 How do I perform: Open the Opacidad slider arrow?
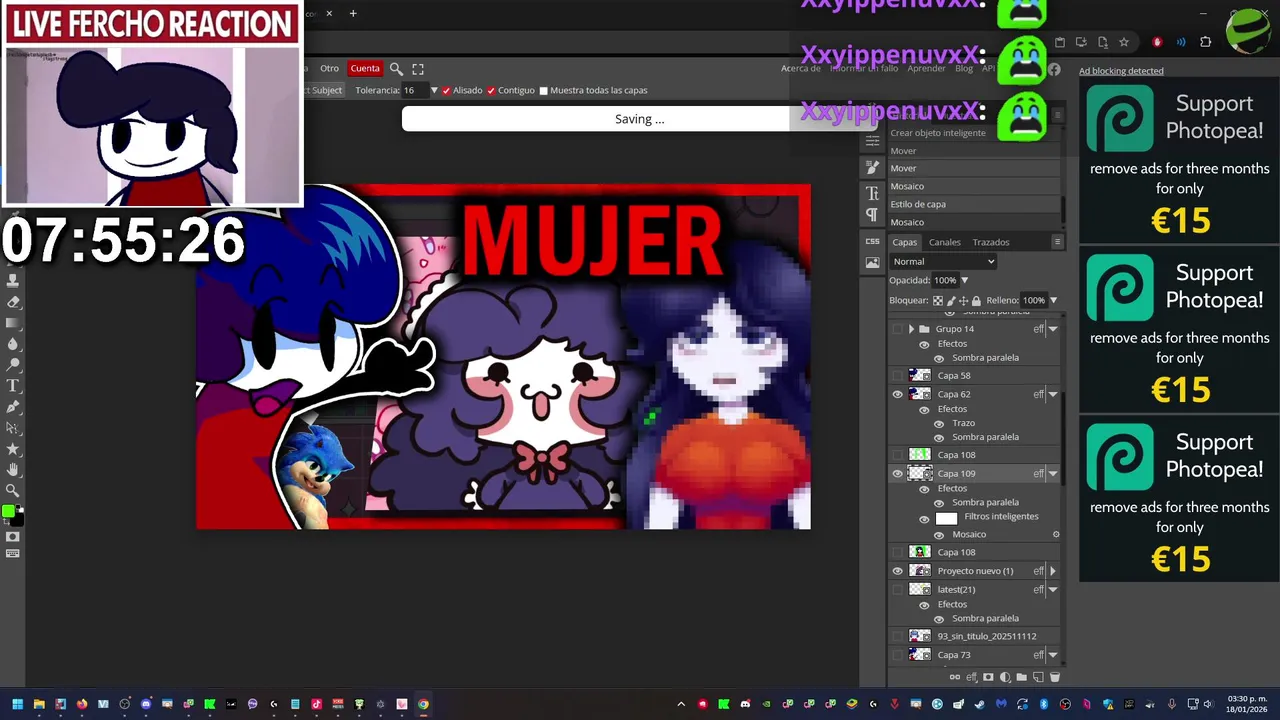point(964,280)
